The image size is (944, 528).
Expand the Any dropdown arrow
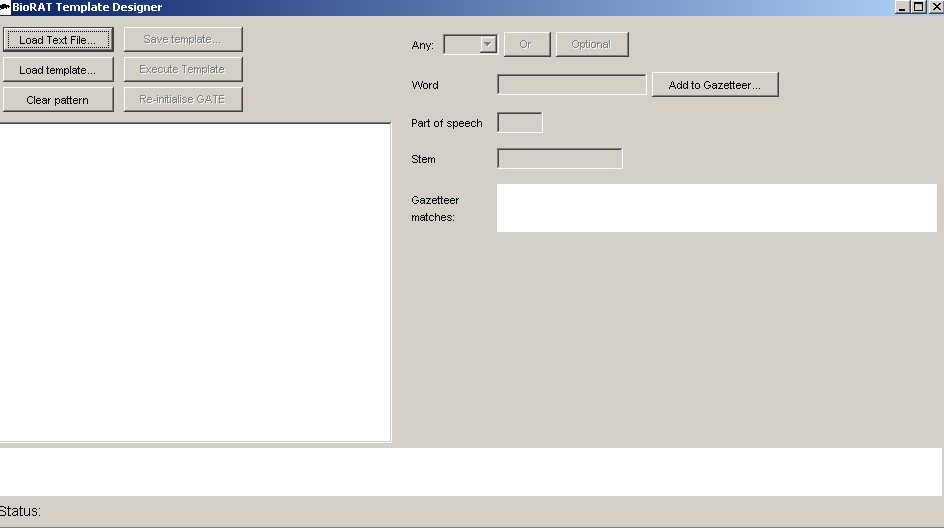(488, 44)
